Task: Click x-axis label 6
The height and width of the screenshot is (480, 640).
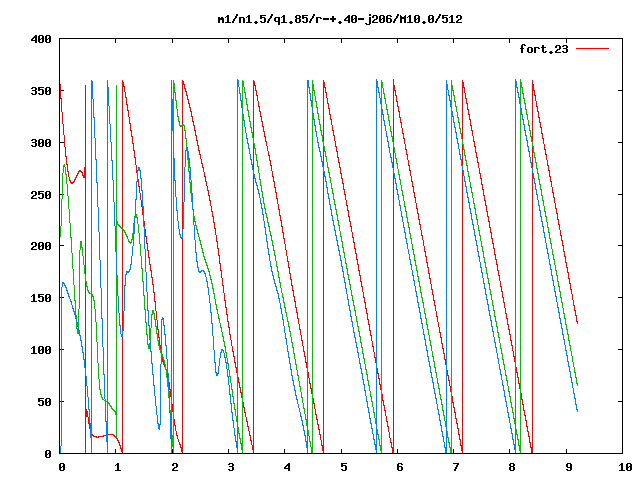Action: click(400, 467)
